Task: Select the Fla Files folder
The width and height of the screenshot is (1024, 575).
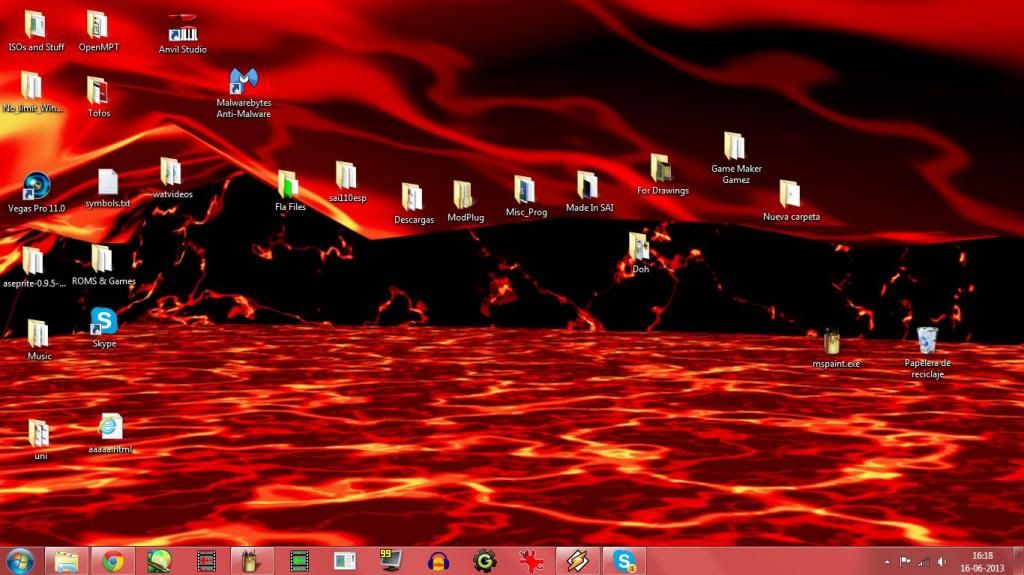Action: (289, 185)
